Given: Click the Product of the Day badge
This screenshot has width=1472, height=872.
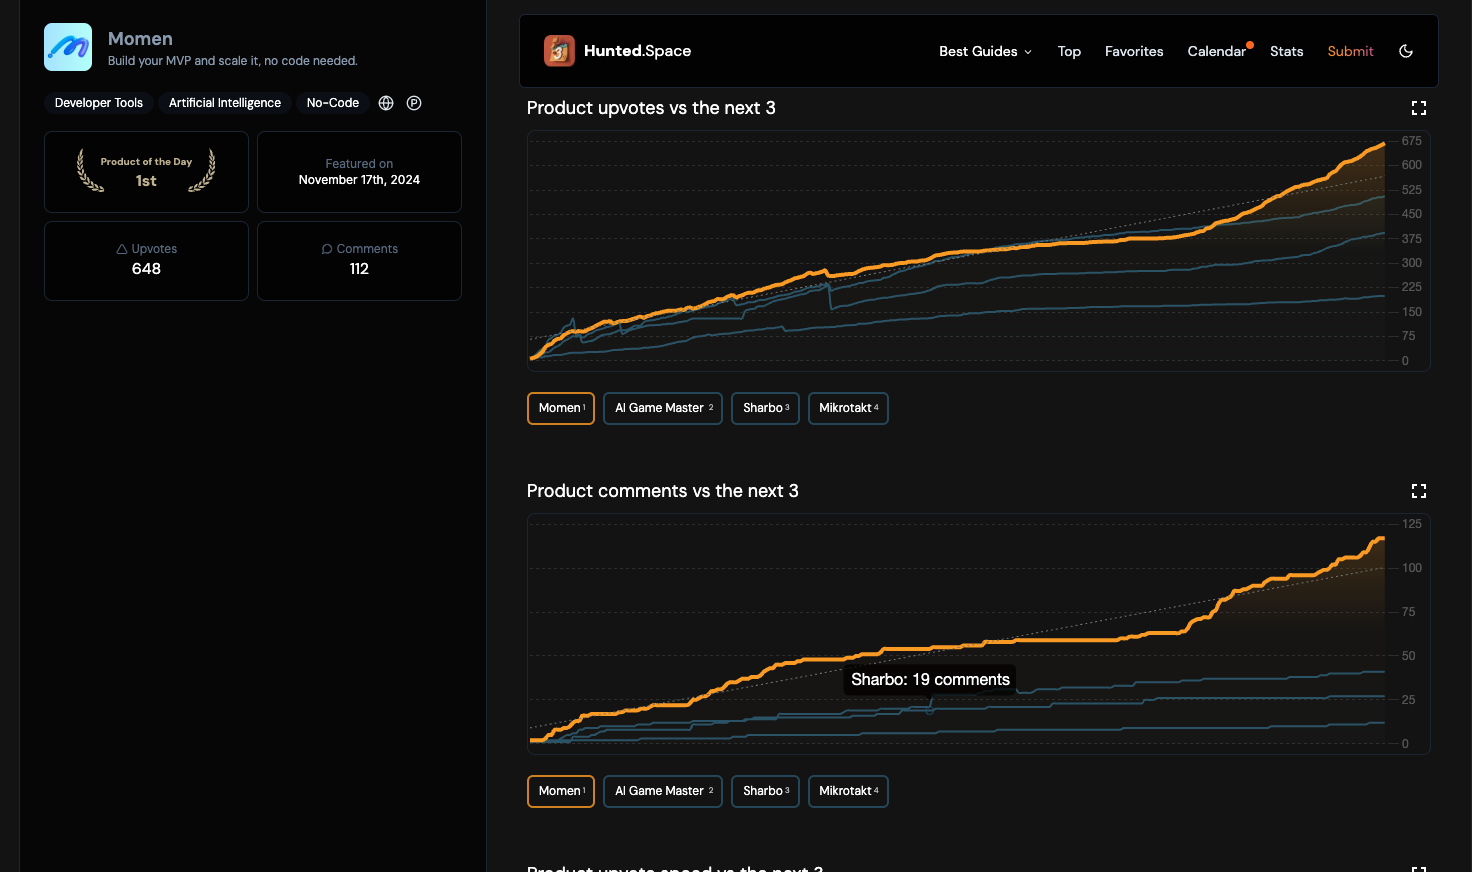Looking at the screenshot, I should click(x=146, y=172).
